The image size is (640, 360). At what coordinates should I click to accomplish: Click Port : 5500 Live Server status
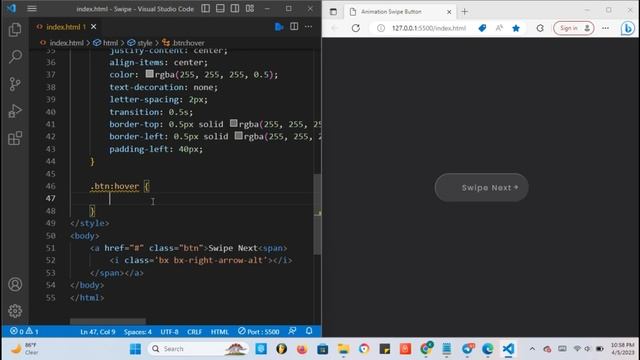[x=259, y=331]
